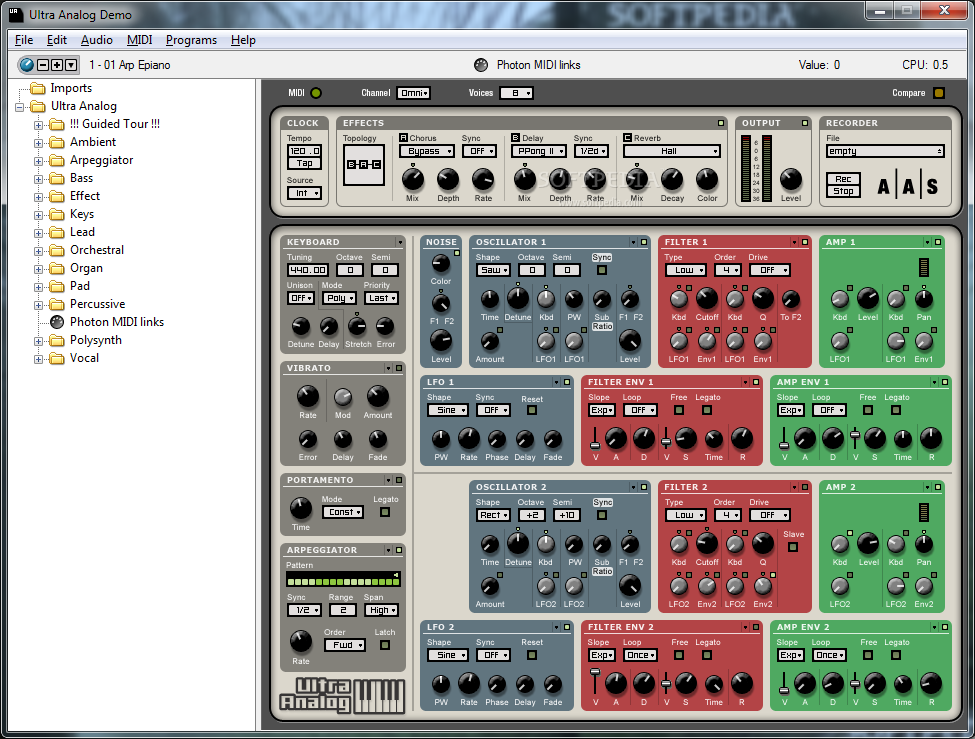The width and height of the screenshot is (975, 739).
Task: Click the Ultra Analog keyboard logo
Action: click(x=341, y=694)
